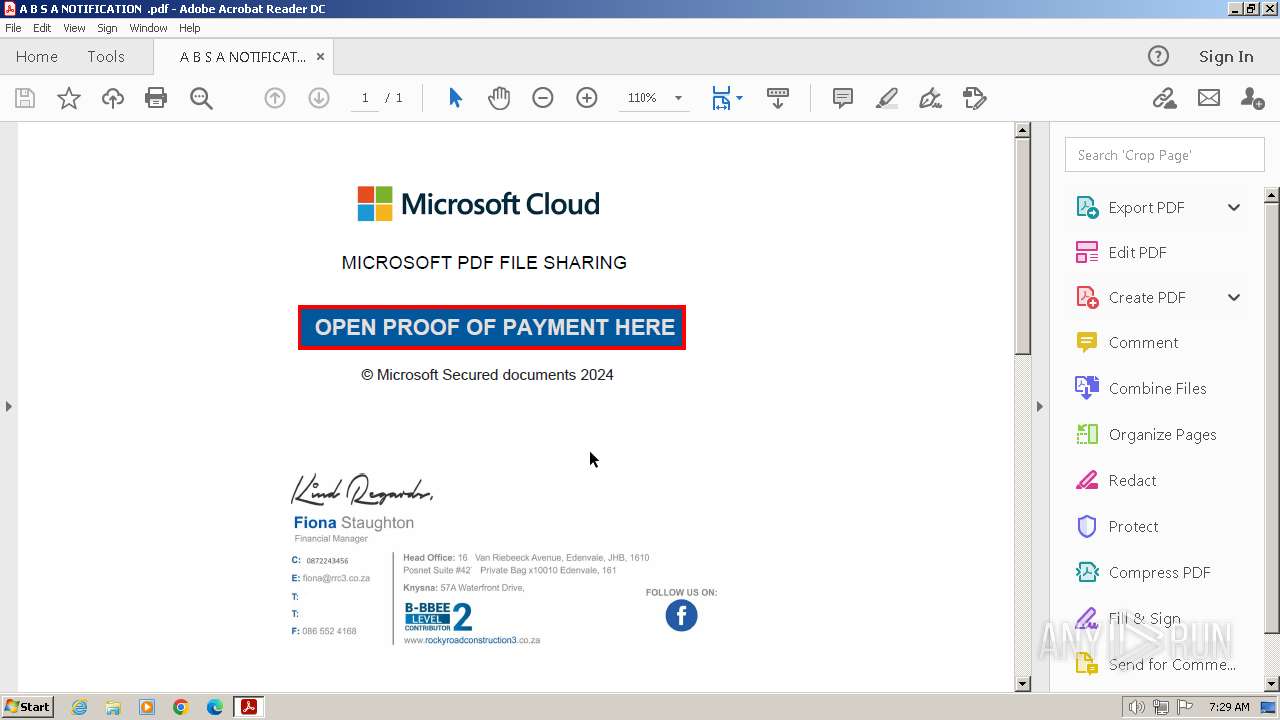Print the document using the printer icon

pos(156,98)
